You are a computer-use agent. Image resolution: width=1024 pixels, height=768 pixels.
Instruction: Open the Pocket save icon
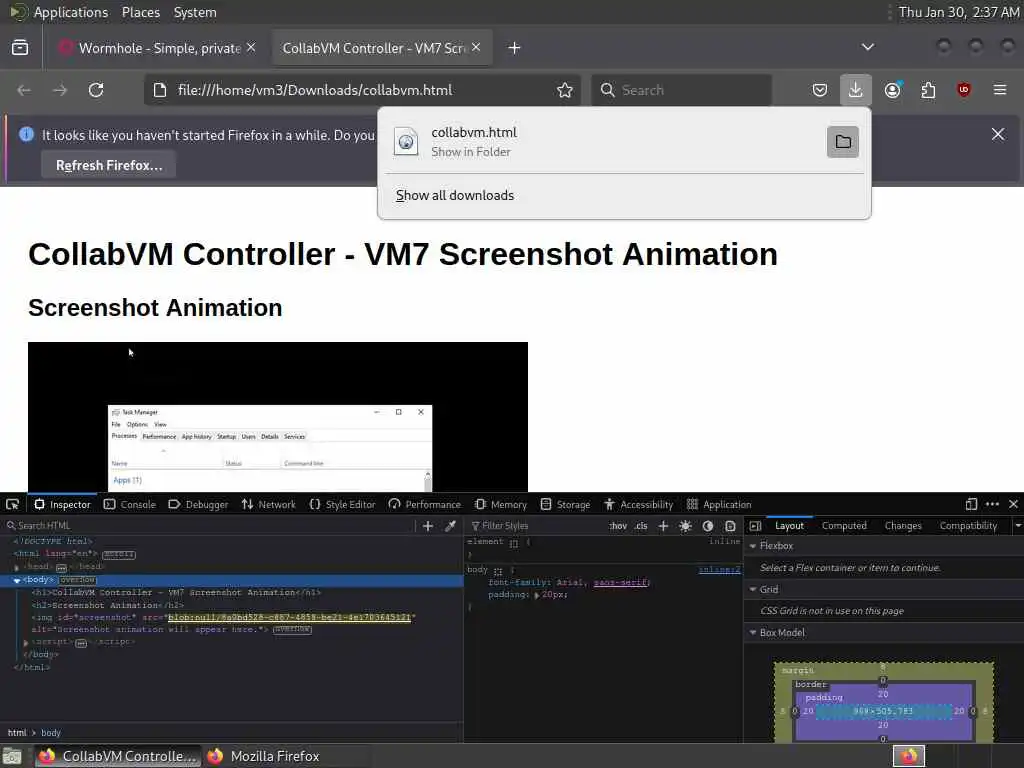tap(820, 90)
